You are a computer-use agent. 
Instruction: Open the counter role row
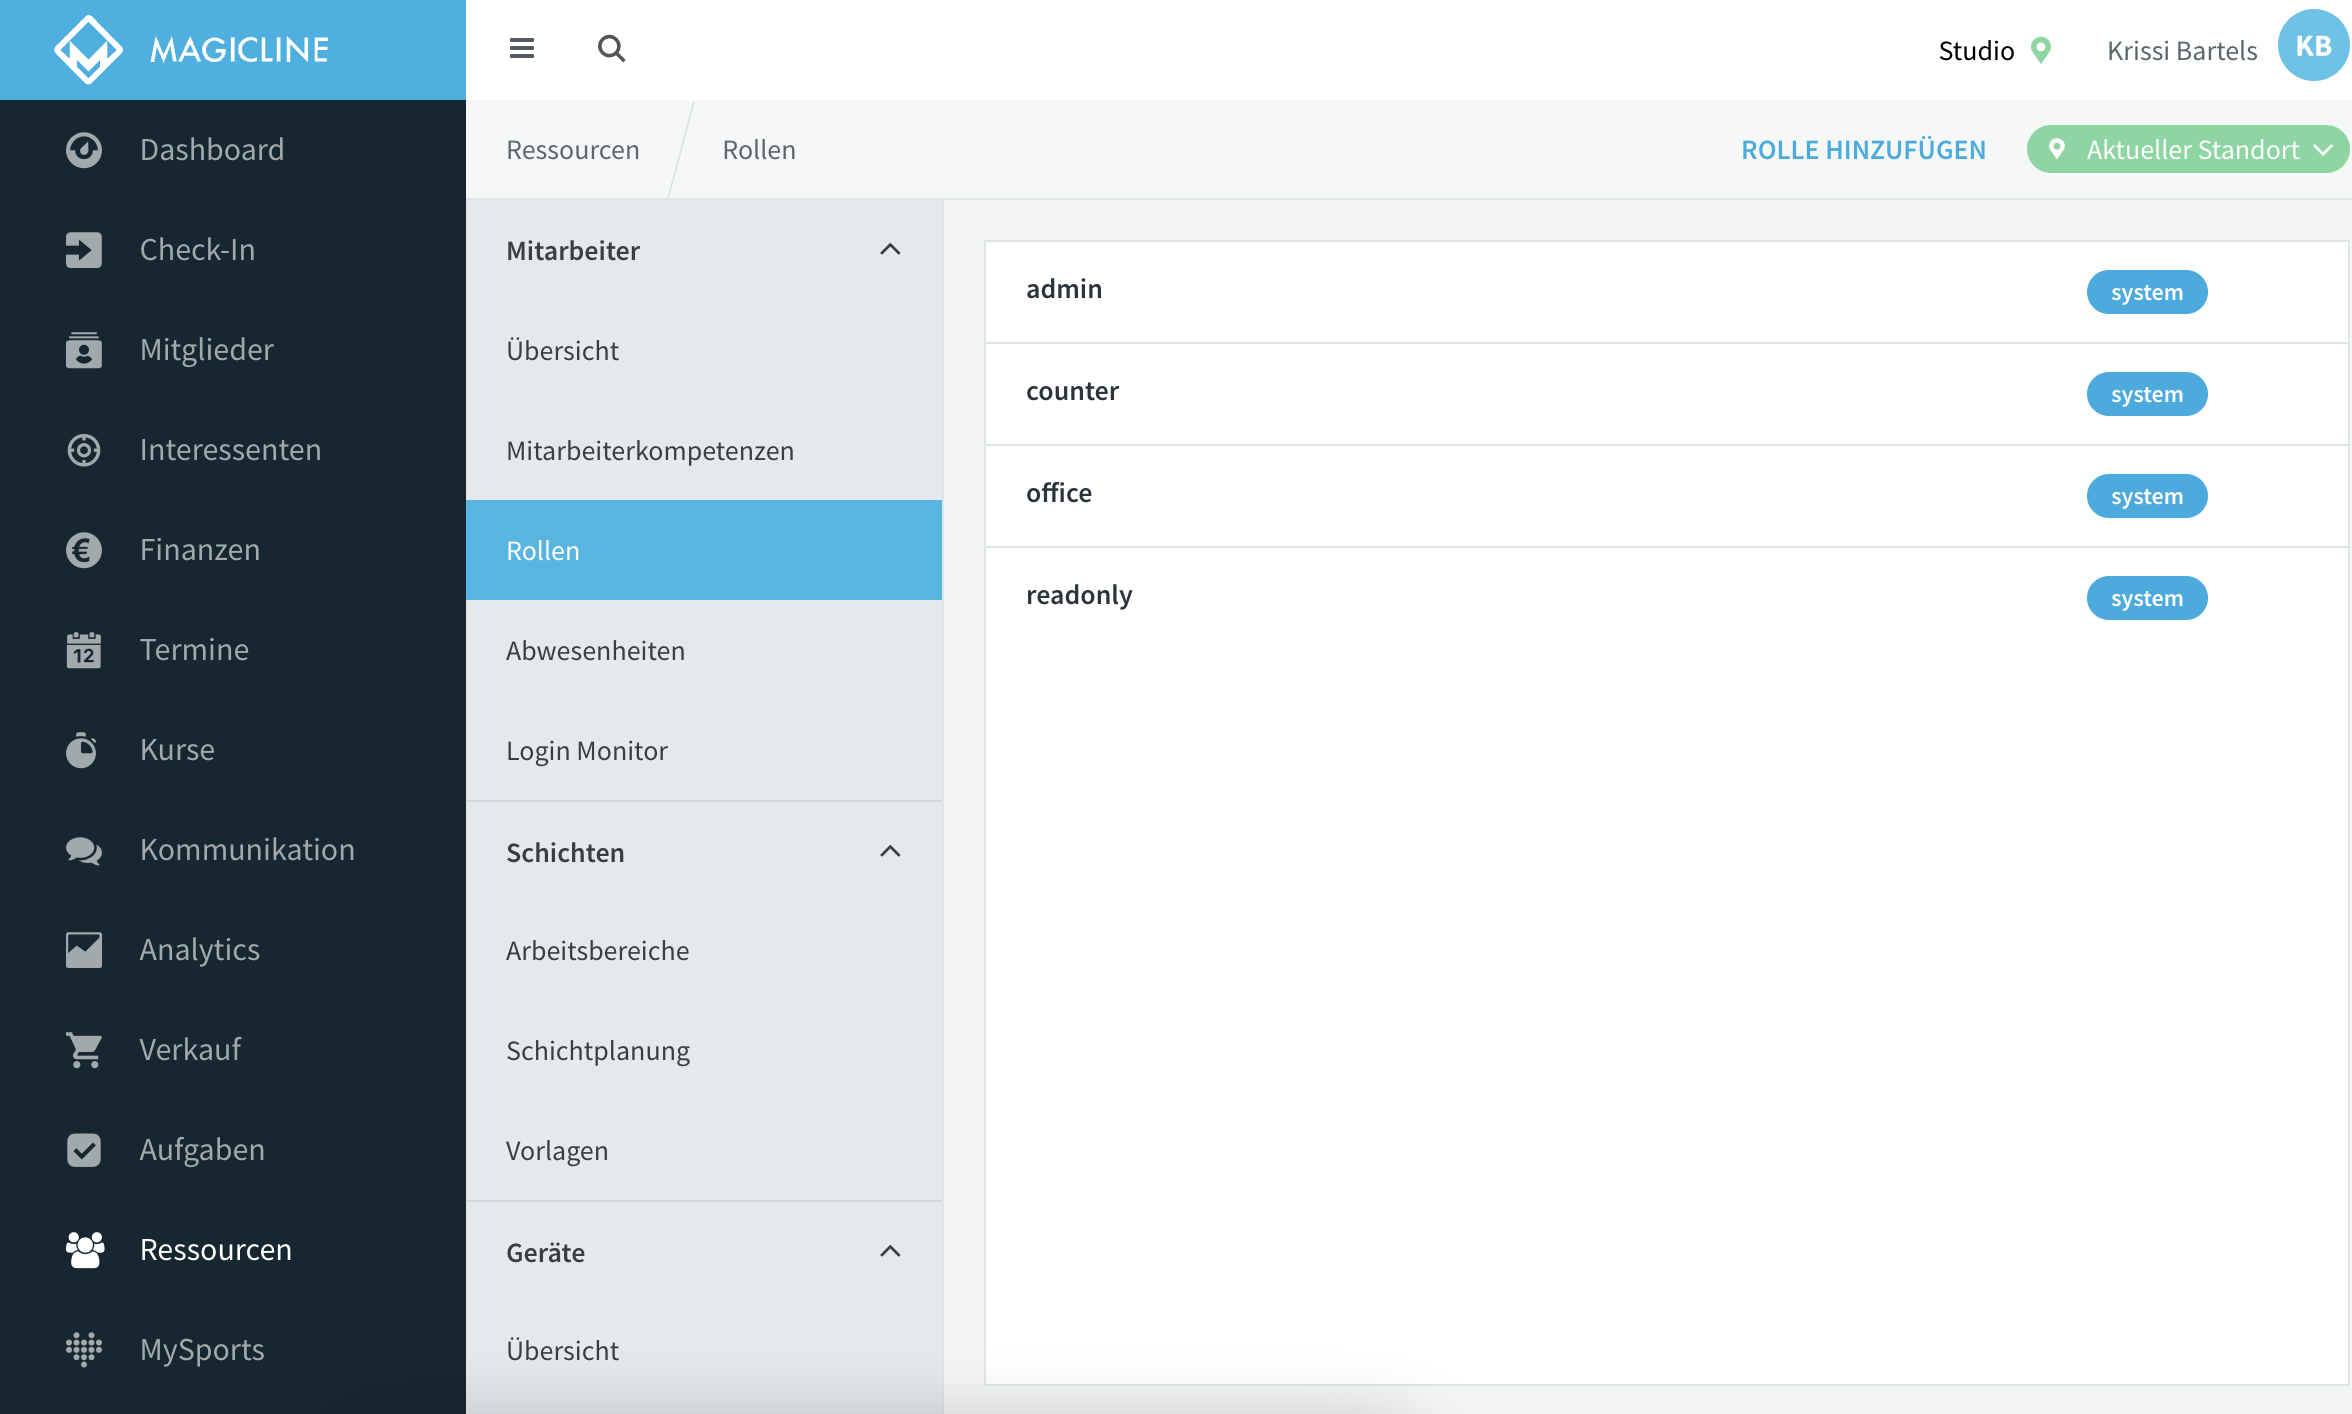[1668, 394]
